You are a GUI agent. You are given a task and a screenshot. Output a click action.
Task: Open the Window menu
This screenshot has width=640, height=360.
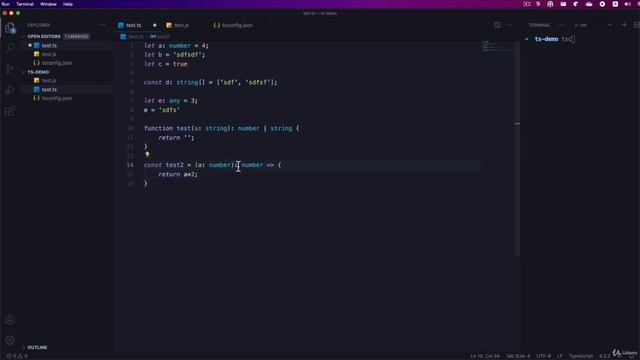(48, 4)
